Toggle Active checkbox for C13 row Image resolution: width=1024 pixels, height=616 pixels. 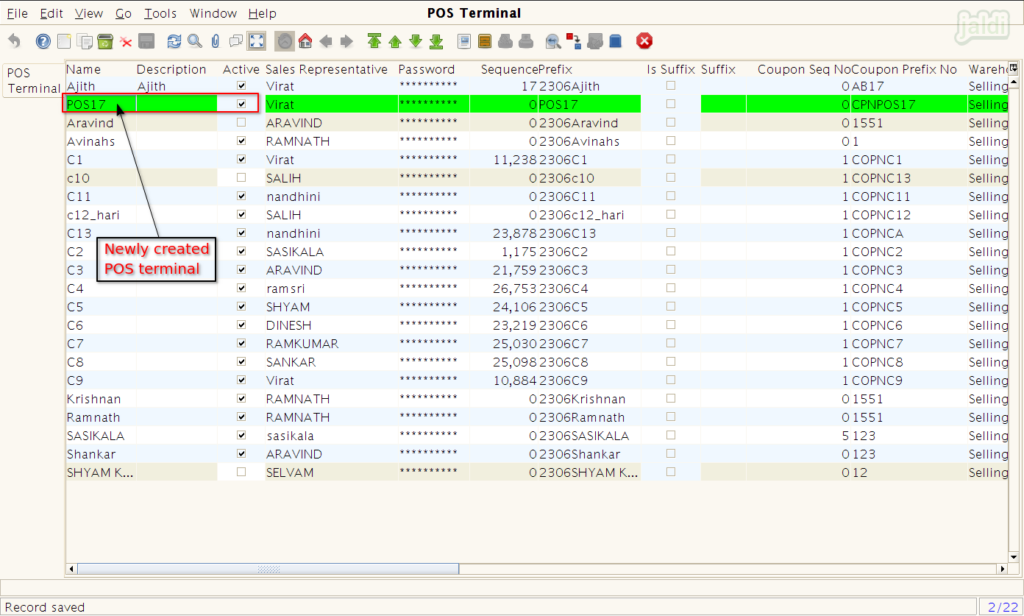[x=242, y=233]
